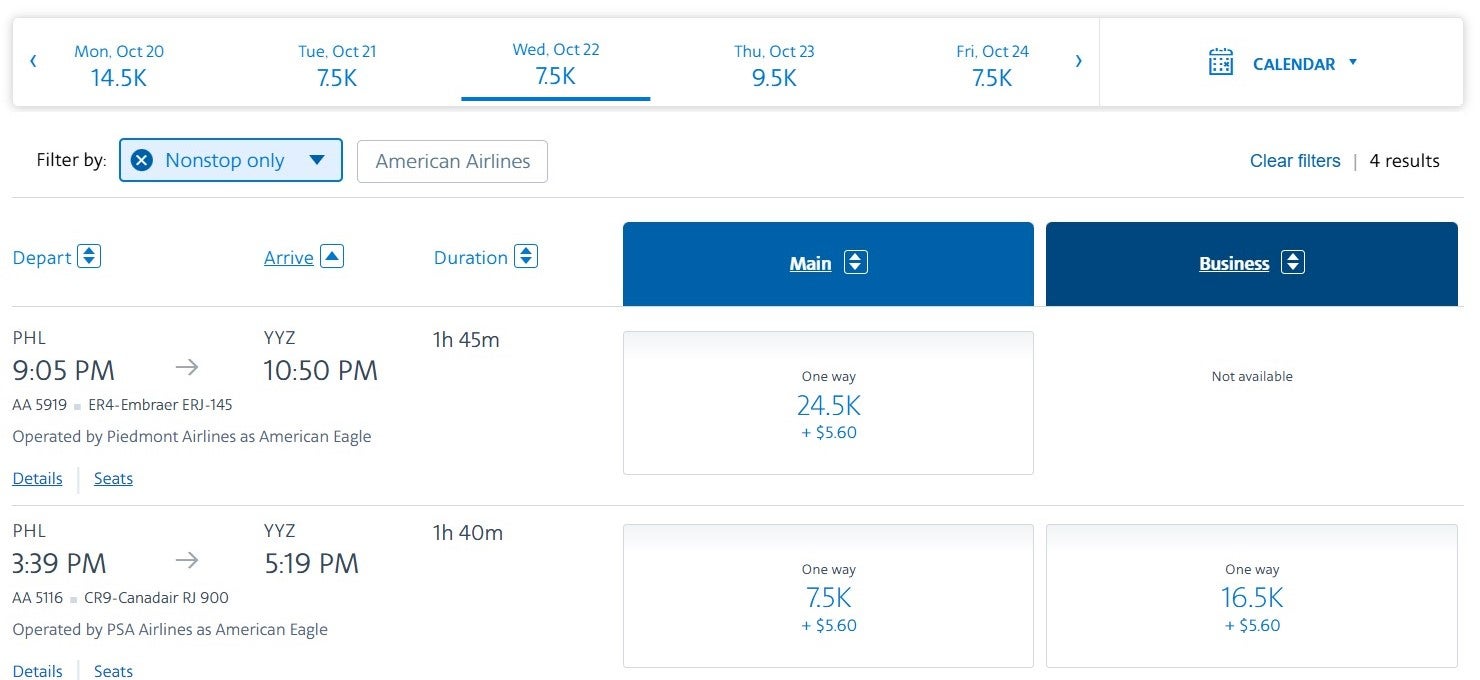Select Fri, Oct 24 7.5K date tab

coord(992,64)
